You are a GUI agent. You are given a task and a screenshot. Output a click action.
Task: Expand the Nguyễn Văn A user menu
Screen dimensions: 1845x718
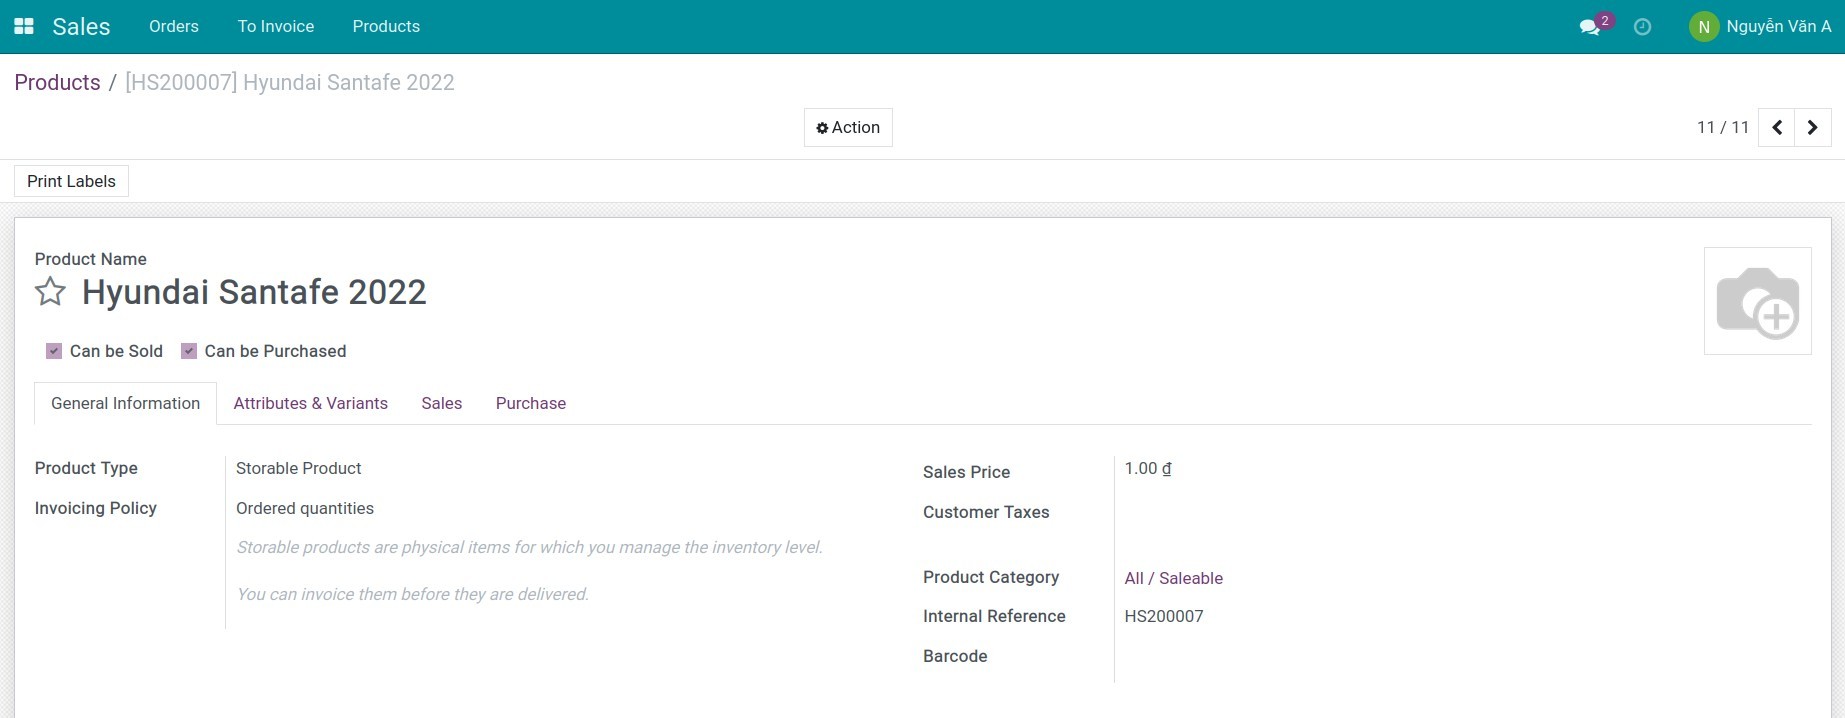[x=1778, y=27]
